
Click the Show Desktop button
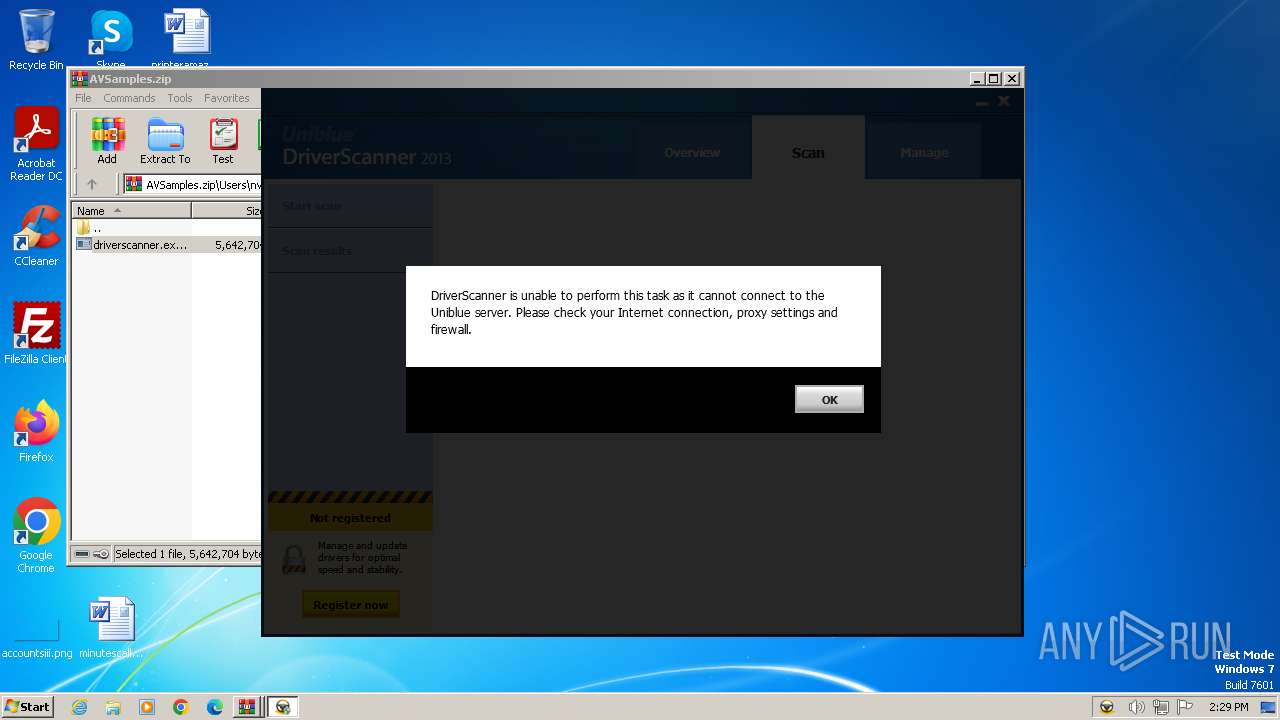pyautogui.click(x=1268, y=707)
